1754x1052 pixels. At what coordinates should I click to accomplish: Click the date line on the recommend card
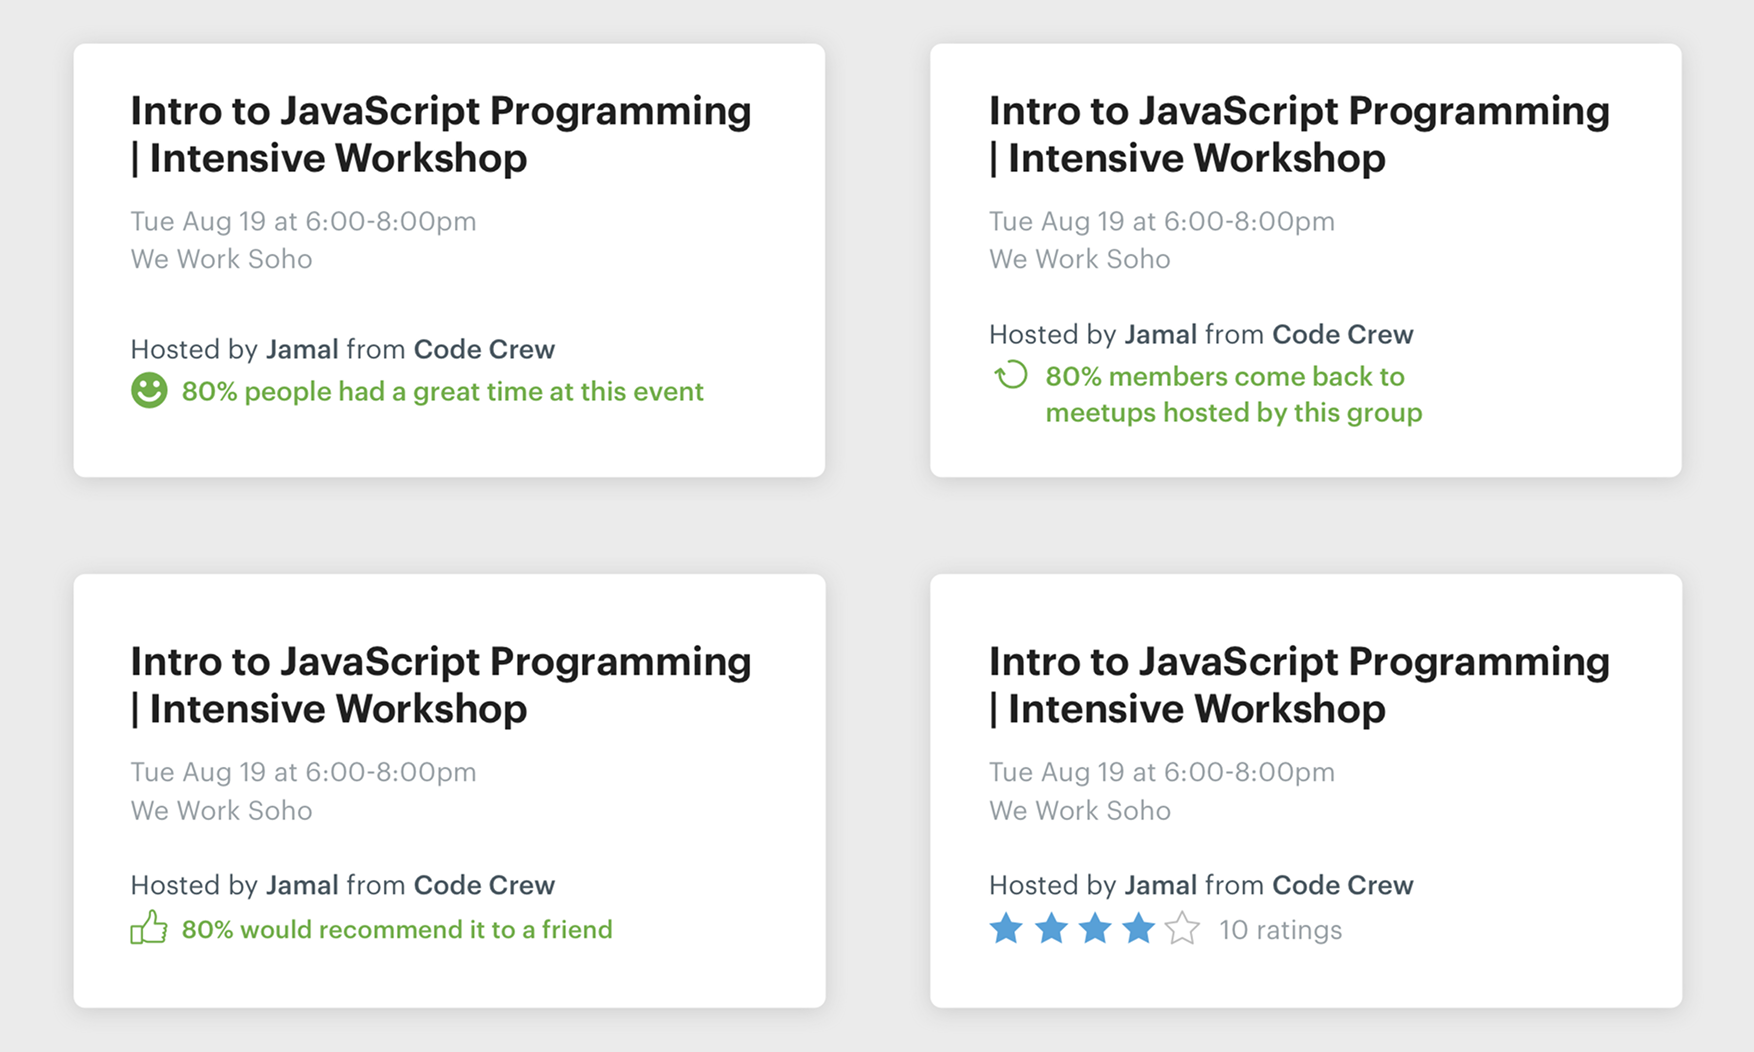pos(303,772)
